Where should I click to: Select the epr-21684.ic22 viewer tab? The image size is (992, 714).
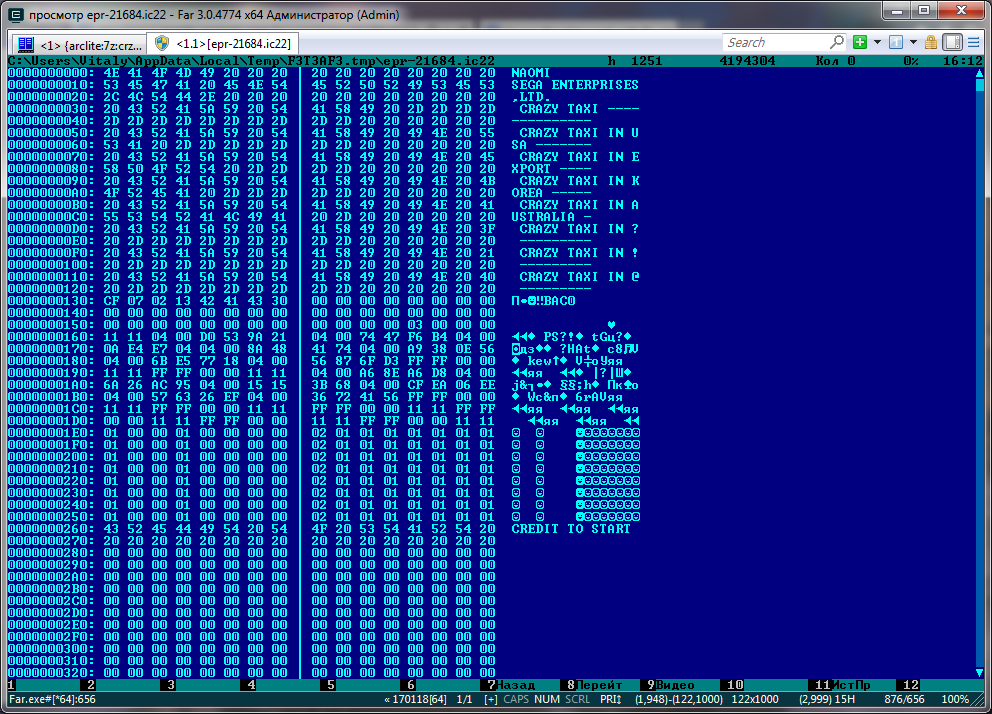coord(223,44)
